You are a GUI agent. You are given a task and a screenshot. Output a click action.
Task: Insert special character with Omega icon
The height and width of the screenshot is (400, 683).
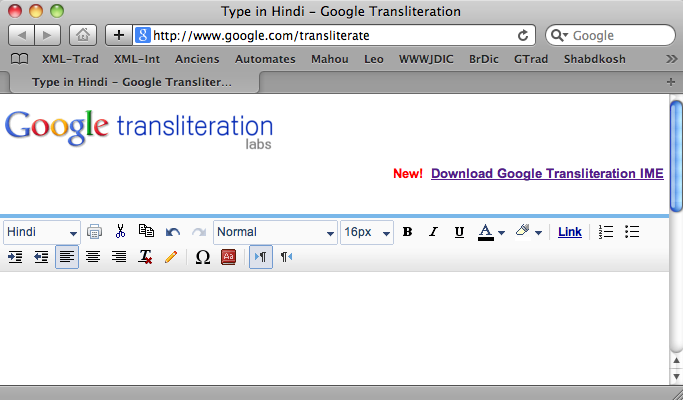(x=202, y=257)
